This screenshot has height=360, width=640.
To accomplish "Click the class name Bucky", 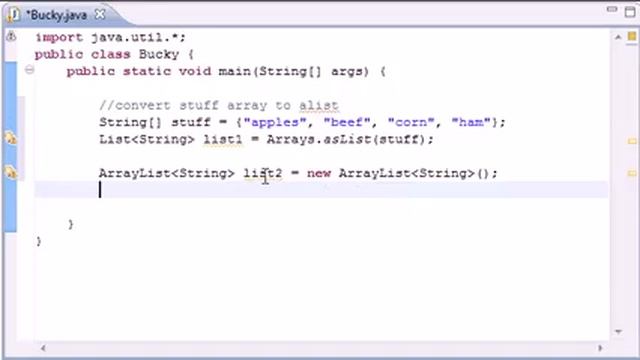I will tap(159, 54).
